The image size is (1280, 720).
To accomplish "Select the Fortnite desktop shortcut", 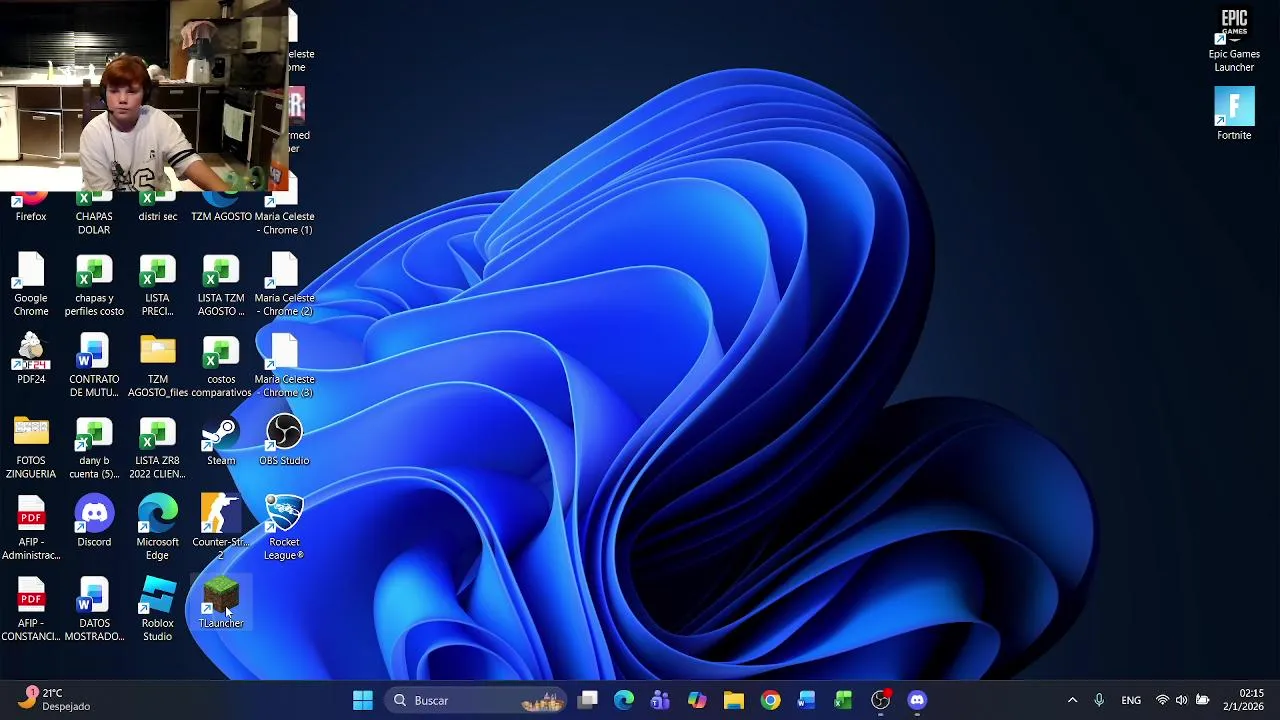I will 1234,114.
